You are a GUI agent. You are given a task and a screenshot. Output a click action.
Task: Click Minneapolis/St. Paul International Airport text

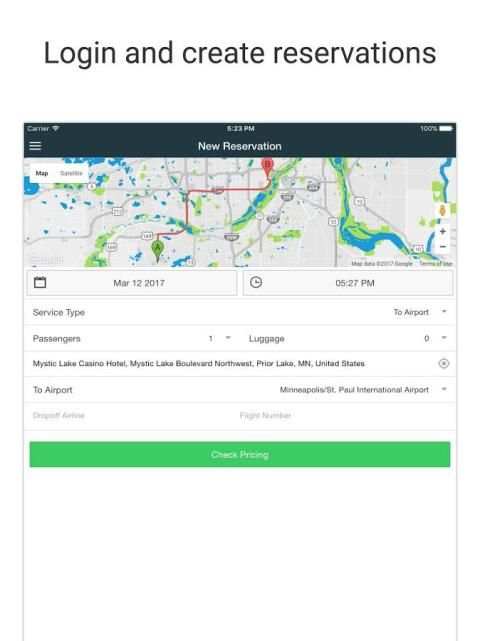[x=354, y=390]
